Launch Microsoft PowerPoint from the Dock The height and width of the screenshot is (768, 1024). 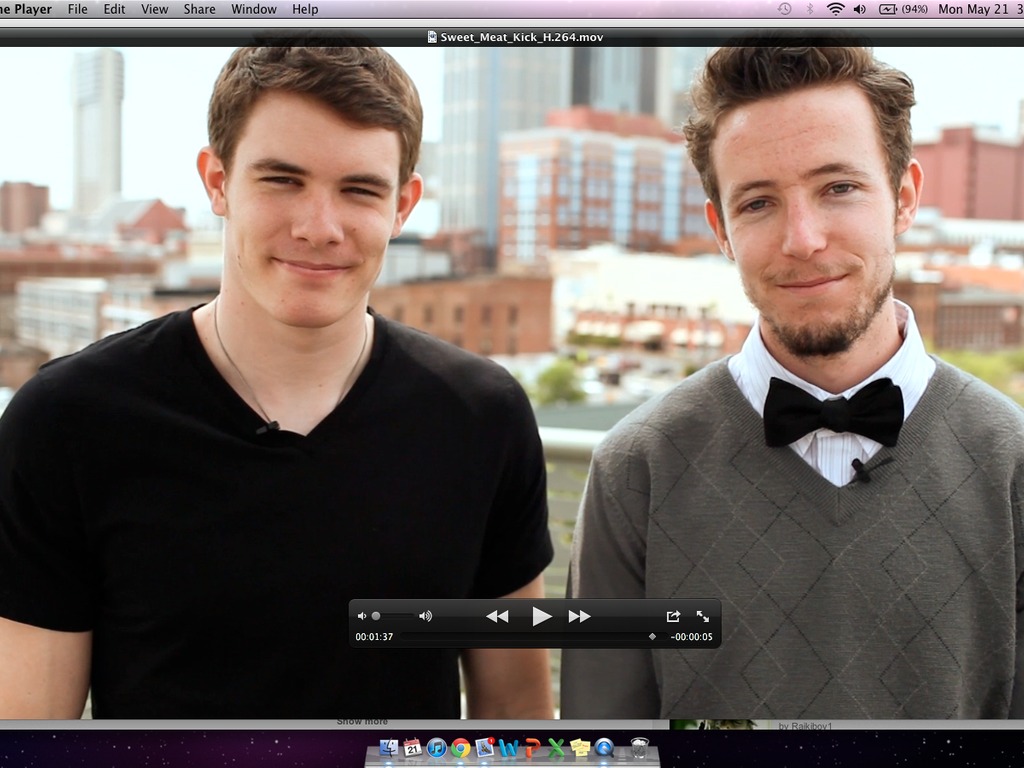click(x=533, y=747)
